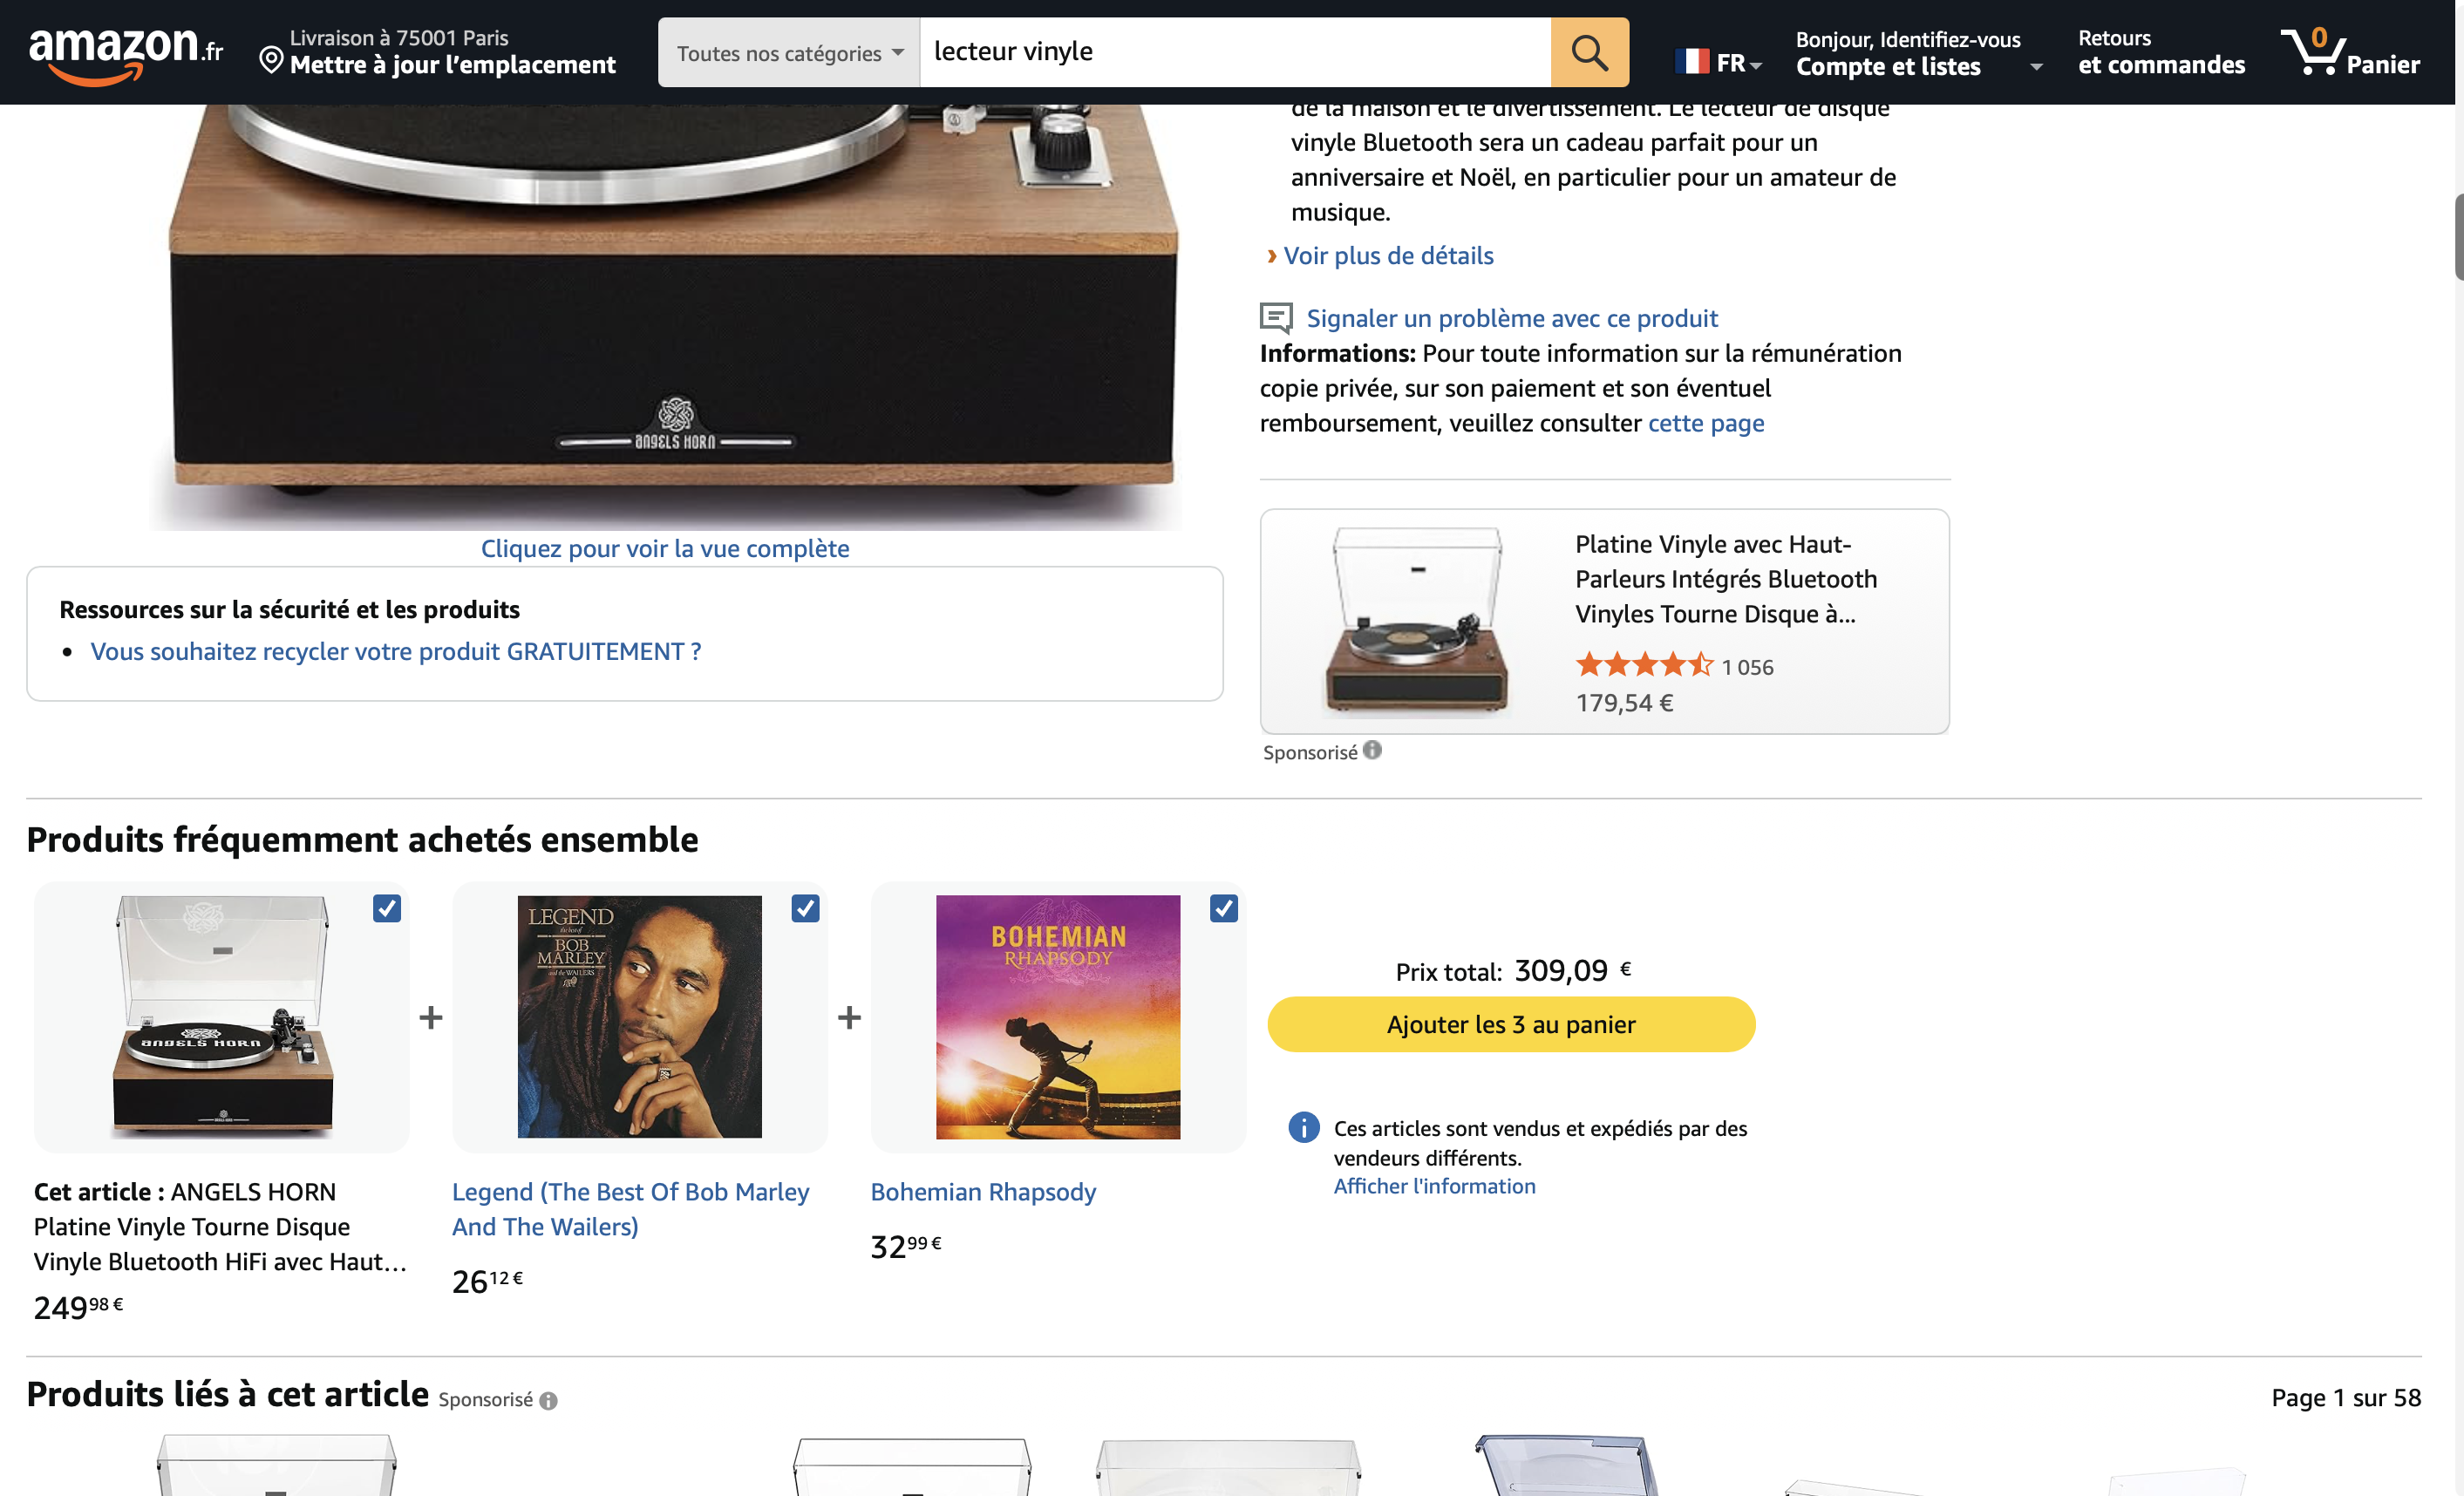Open the Bohemian Rhapsody product link
This screenshot has height=1496, width=2464.
[x=982, y=1192]
